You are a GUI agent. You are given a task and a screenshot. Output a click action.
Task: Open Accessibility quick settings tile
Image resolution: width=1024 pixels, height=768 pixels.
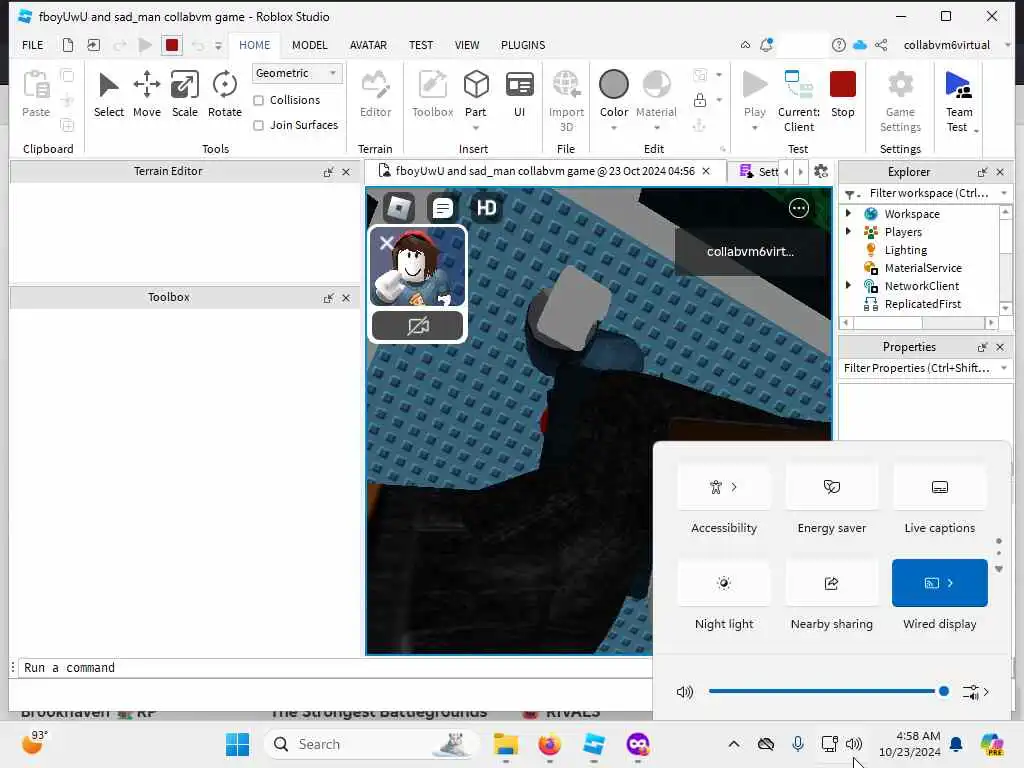(724, 487)
